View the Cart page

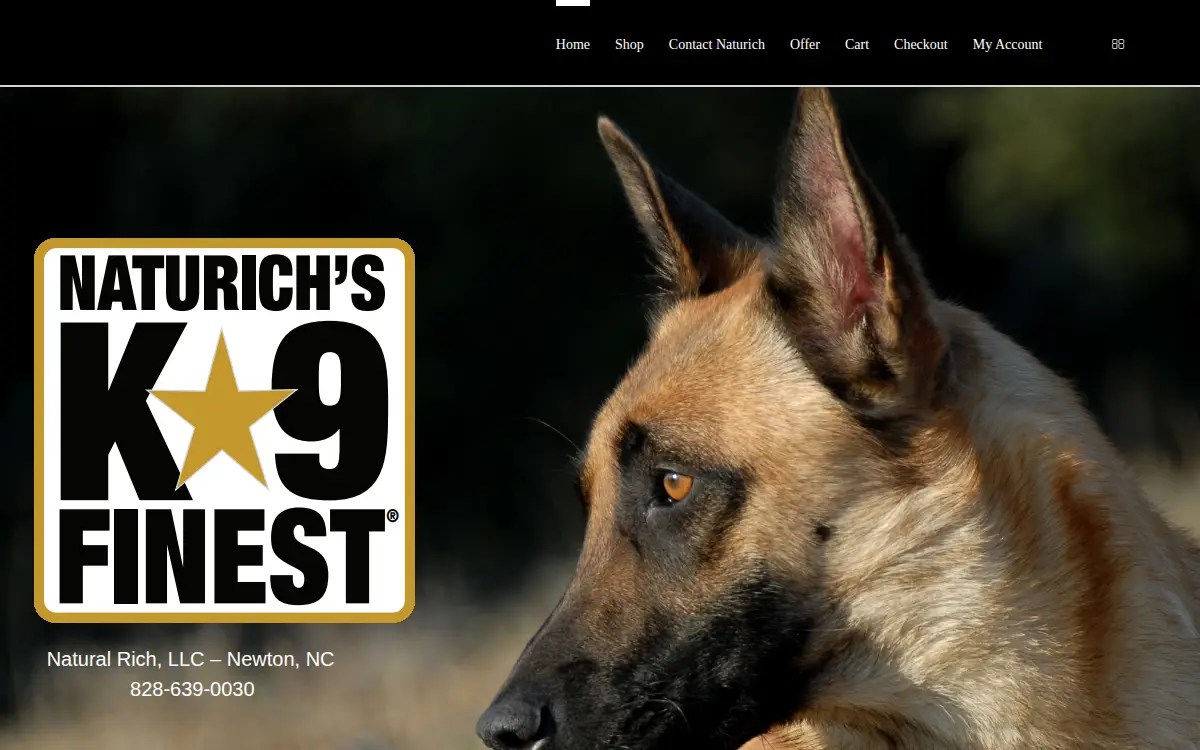pyautogui.click(x=857, y=44)
